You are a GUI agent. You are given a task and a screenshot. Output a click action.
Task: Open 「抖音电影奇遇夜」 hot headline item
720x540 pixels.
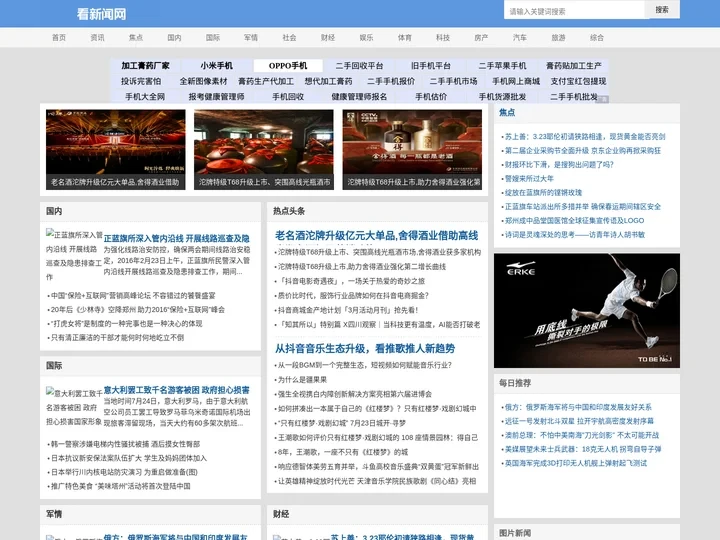click(x=351, y=281)
